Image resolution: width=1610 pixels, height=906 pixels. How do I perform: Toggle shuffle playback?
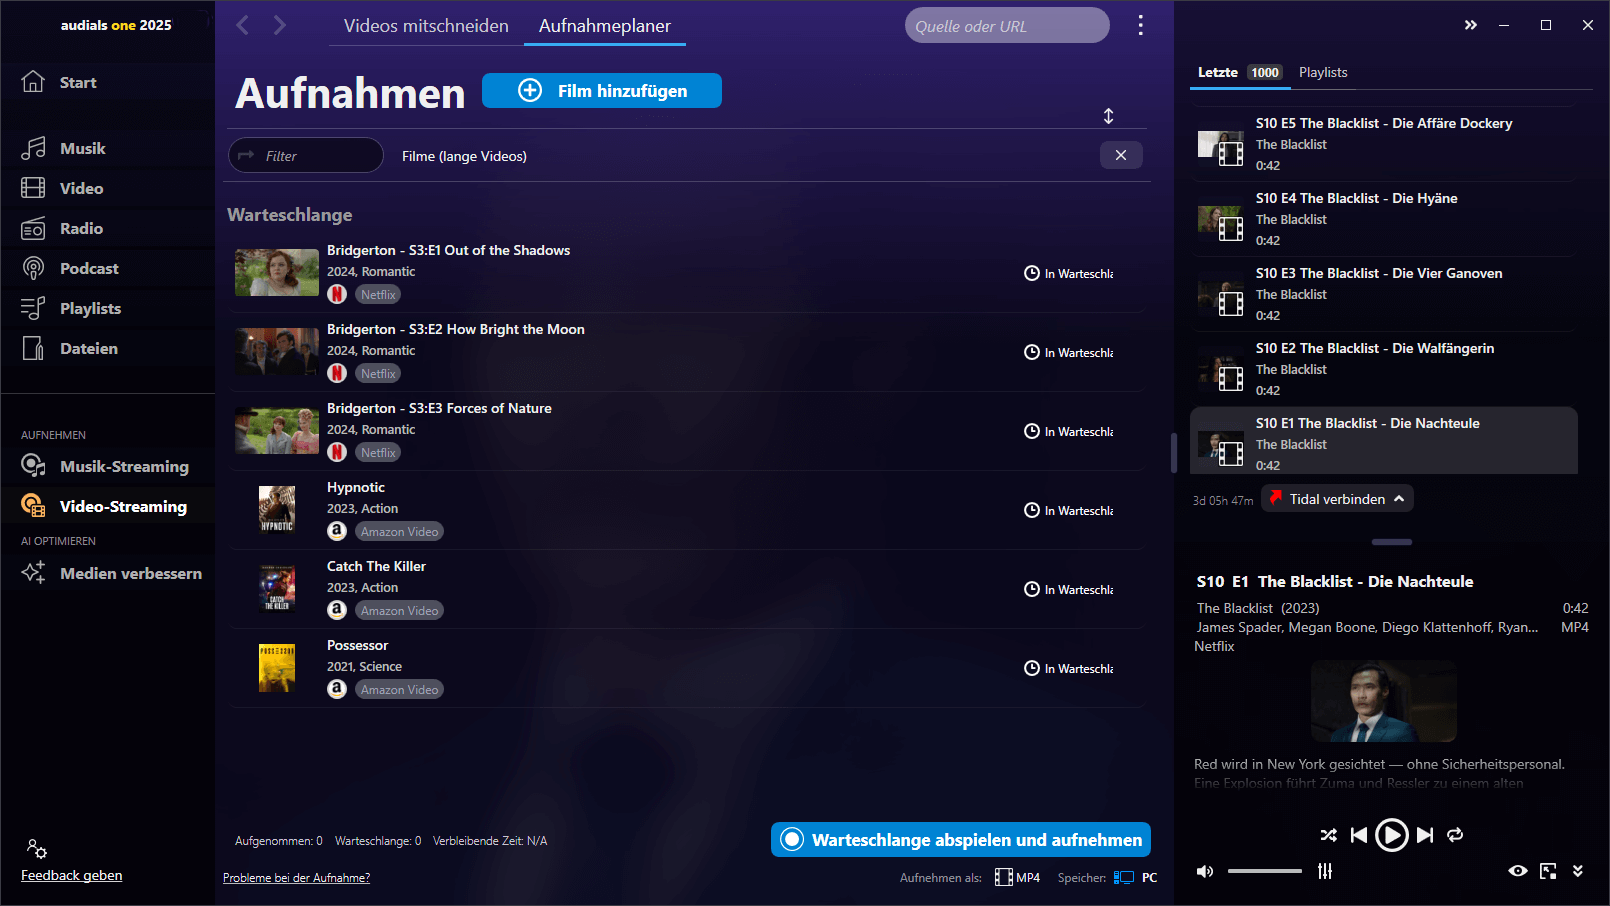(x=1328, y=835)
